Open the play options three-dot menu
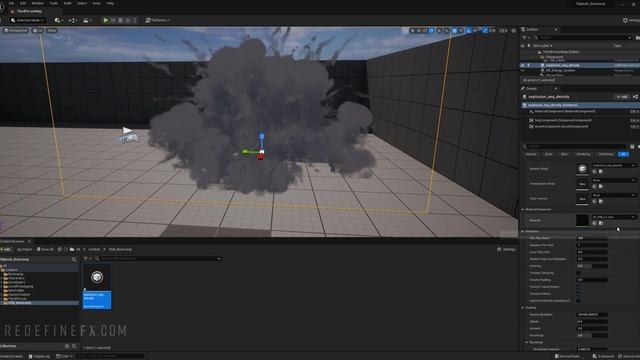640x360 pixels. tap(135, 20)
